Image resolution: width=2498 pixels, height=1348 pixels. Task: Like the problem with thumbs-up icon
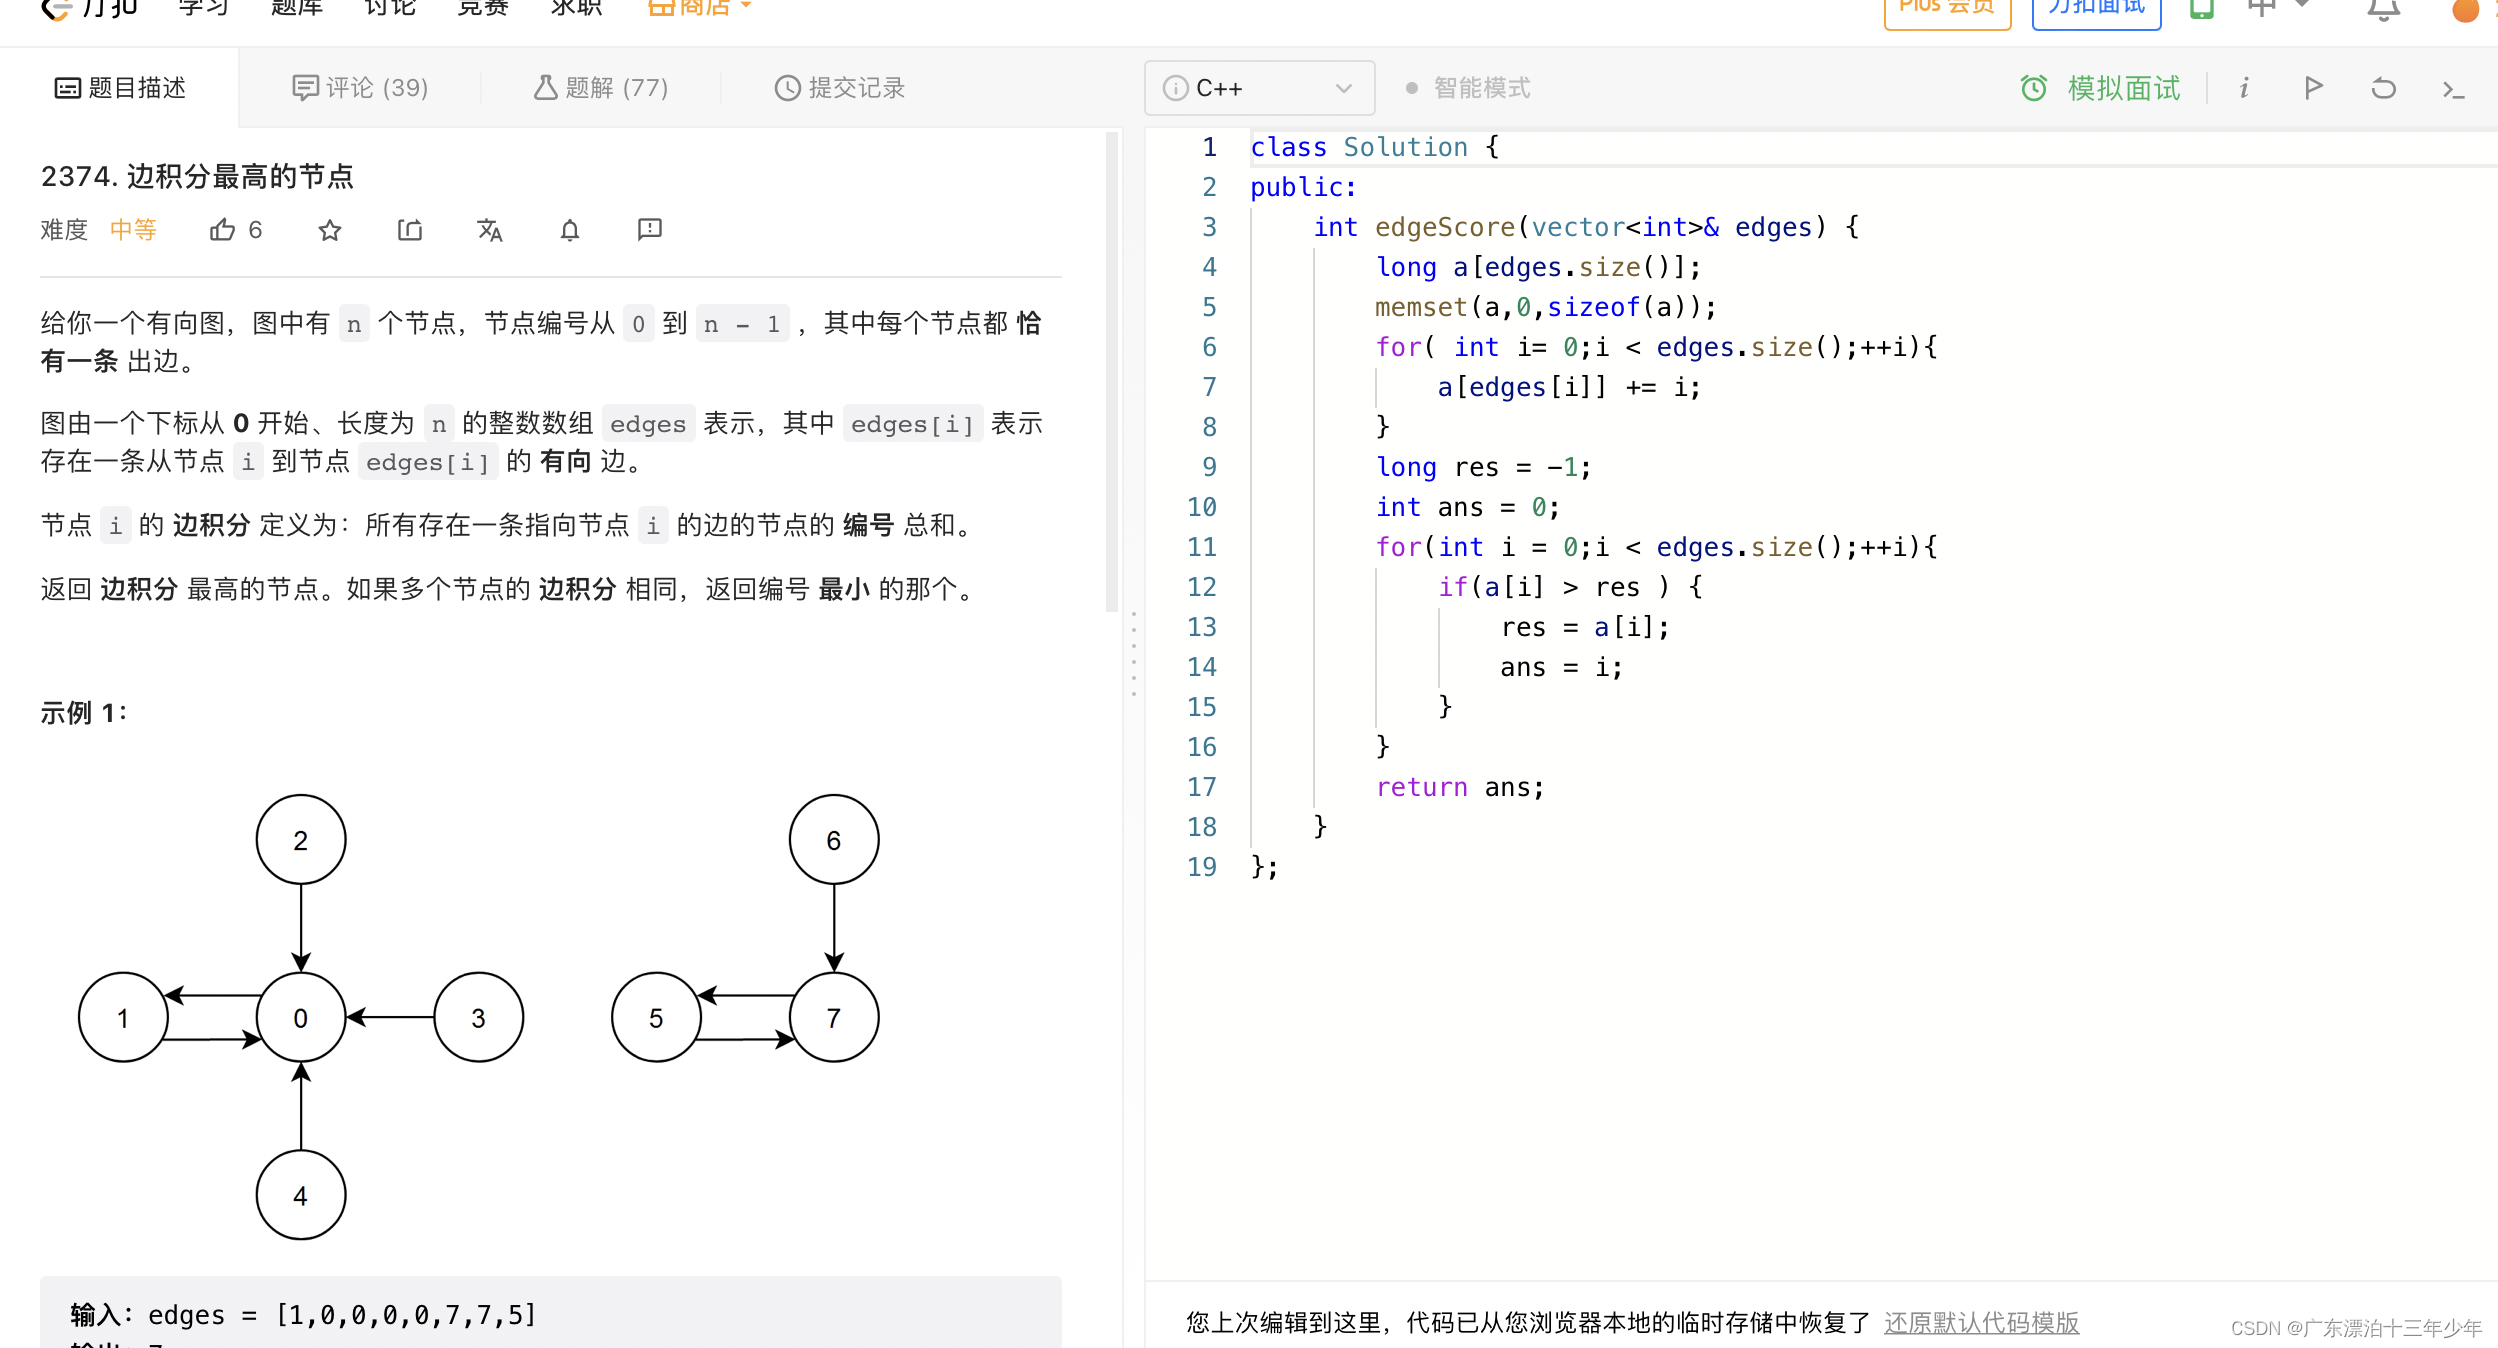(222, 230)
